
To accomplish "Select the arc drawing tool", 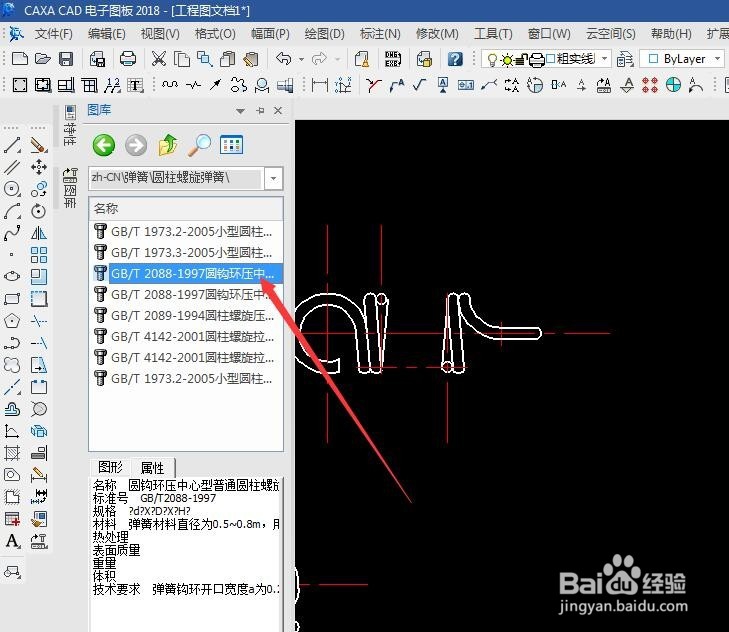I will 12,211.
